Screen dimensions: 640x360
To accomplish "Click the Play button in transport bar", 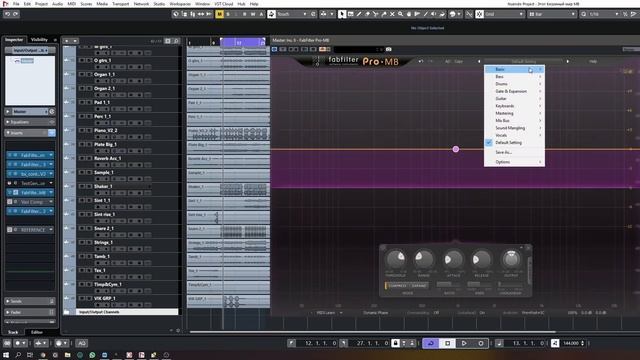I will (x=464, y=343).
